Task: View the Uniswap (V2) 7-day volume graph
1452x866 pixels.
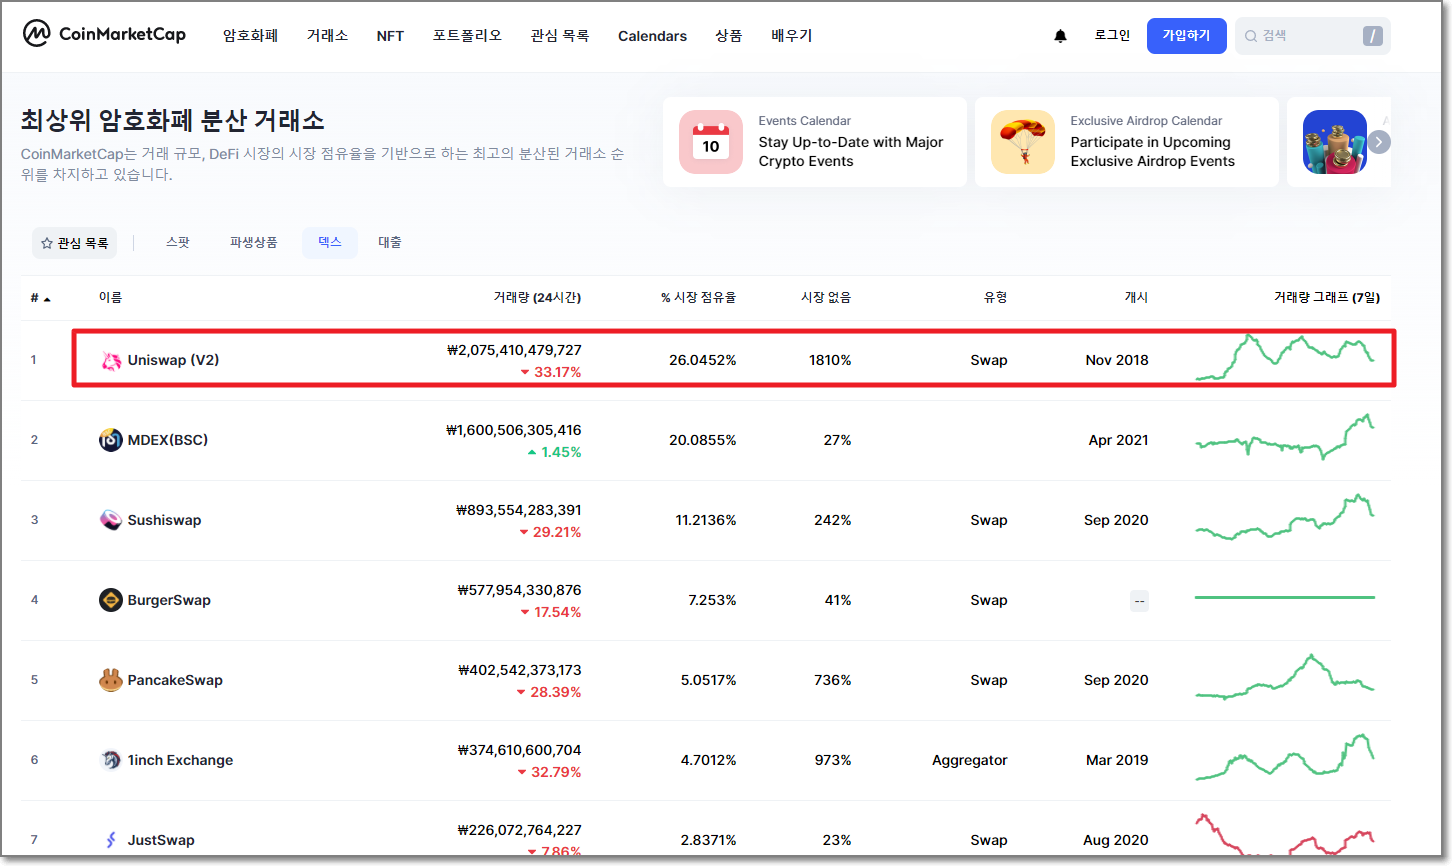Action: click(1285, 358)
